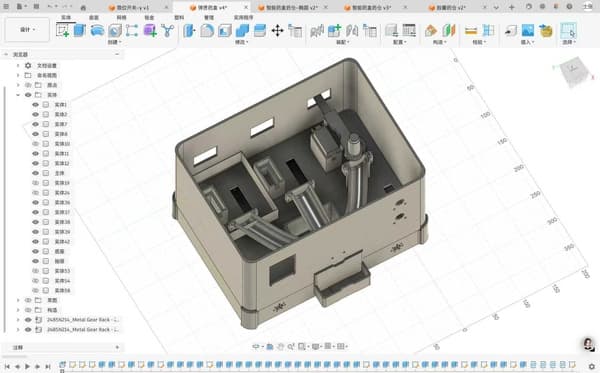Add a new design tab with plus
600x373 pixels.
coord(512,7)
